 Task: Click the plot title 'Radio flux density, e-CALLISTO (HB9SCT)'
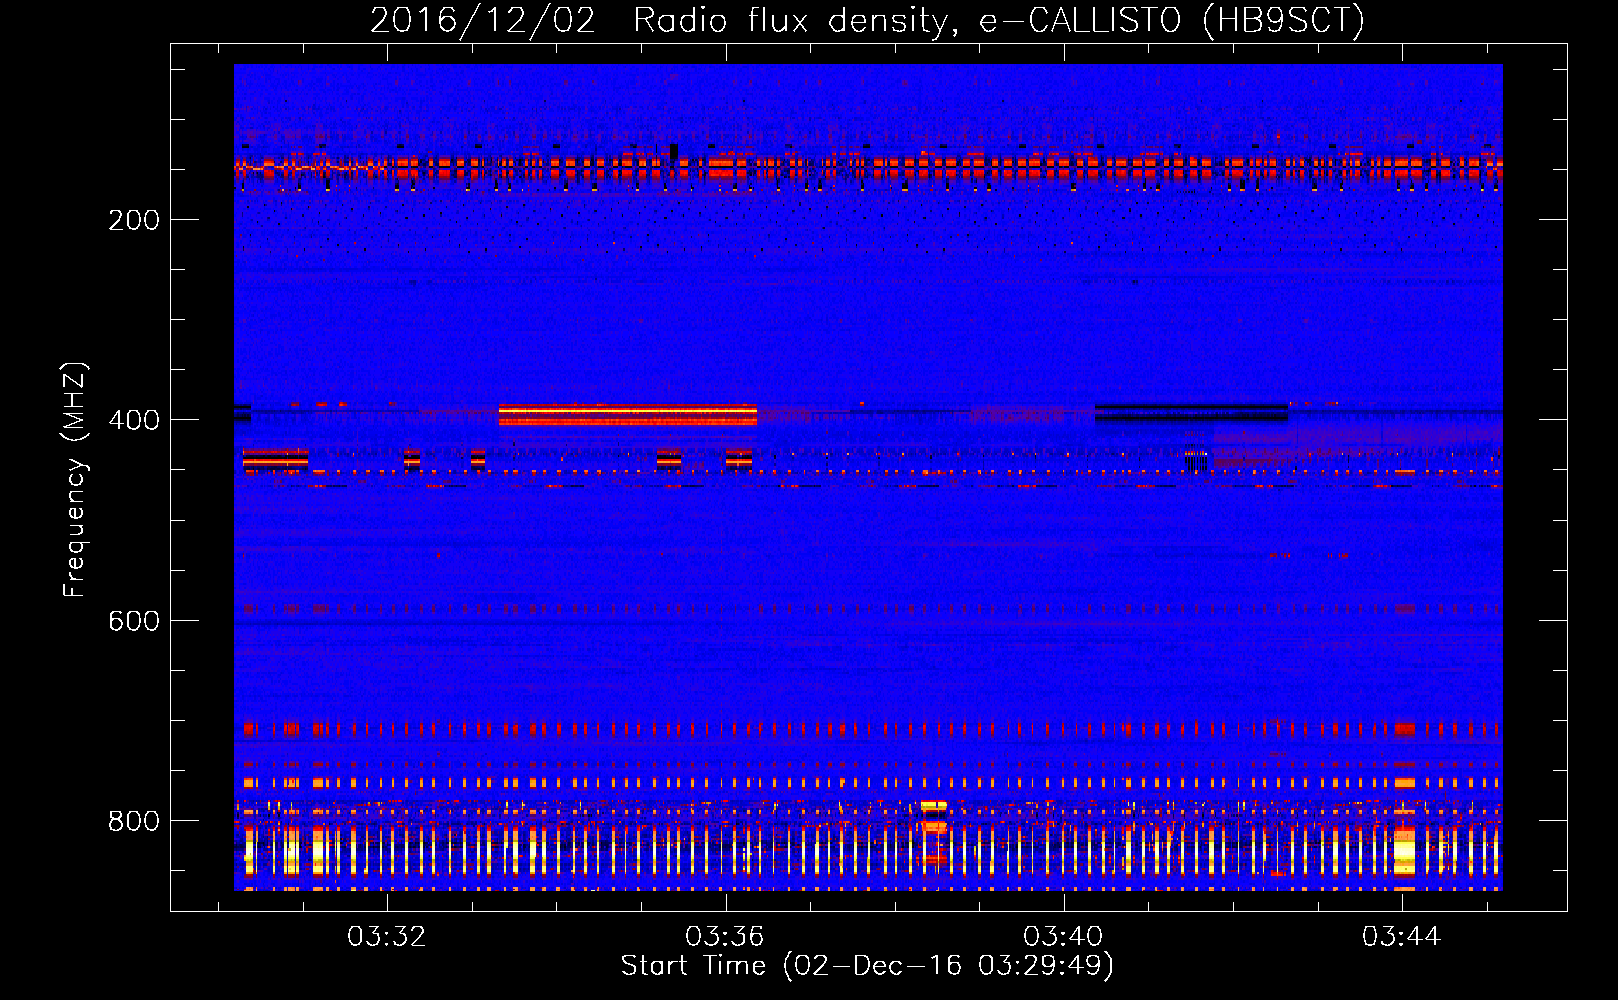click(998, 20)
